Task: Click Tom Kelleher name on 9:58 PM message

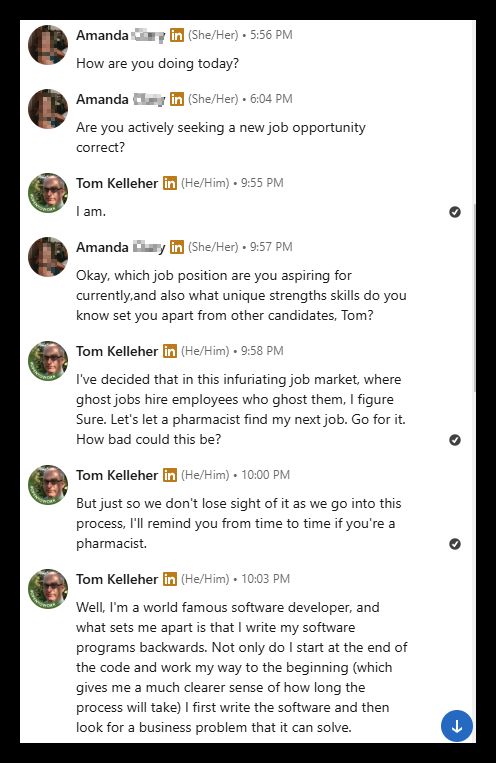Action: coord(117,351)
